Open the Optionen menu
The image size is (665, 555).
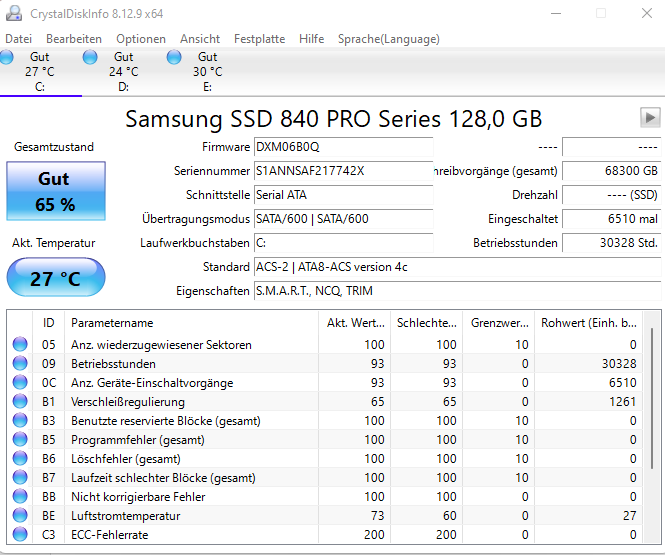(x=141, y=39)
